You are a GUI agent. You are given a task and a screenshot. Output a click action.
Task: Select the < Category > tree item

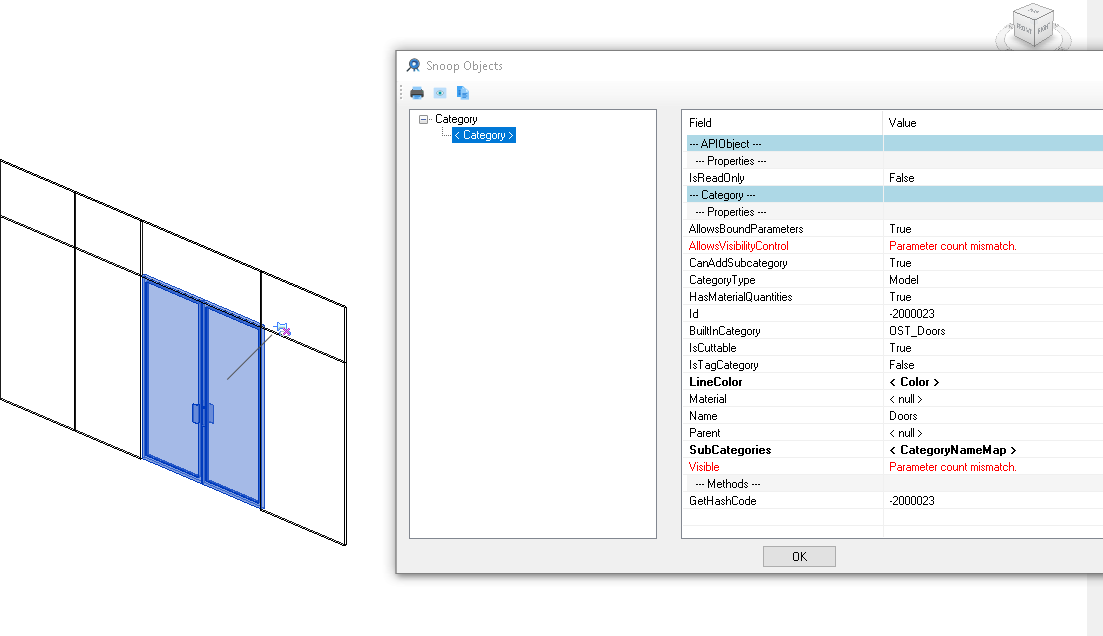[x=484, y=135]
